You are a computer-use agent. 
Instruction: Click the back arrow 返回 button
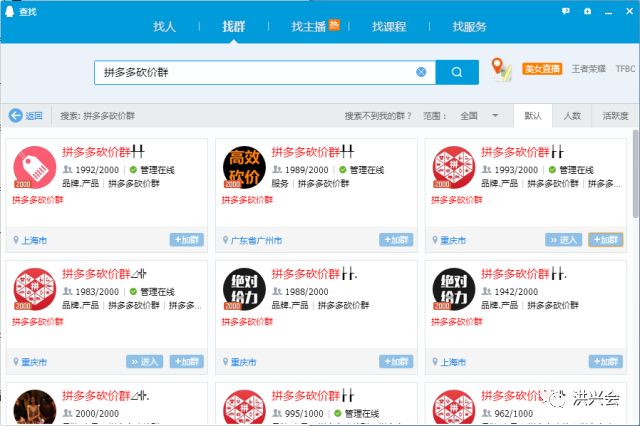26,116
